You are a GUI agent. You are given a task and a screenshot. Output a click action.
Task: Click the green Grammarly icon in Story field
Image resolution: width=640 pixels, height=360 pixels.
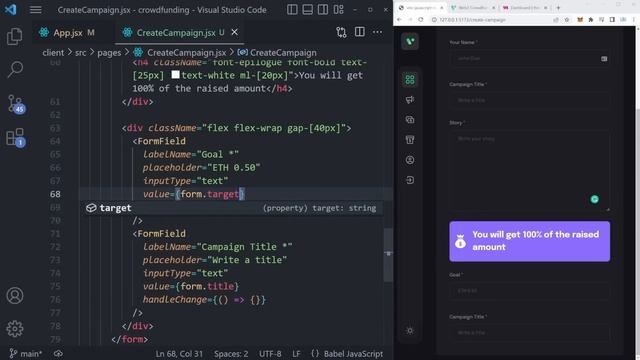pos(594,199)
